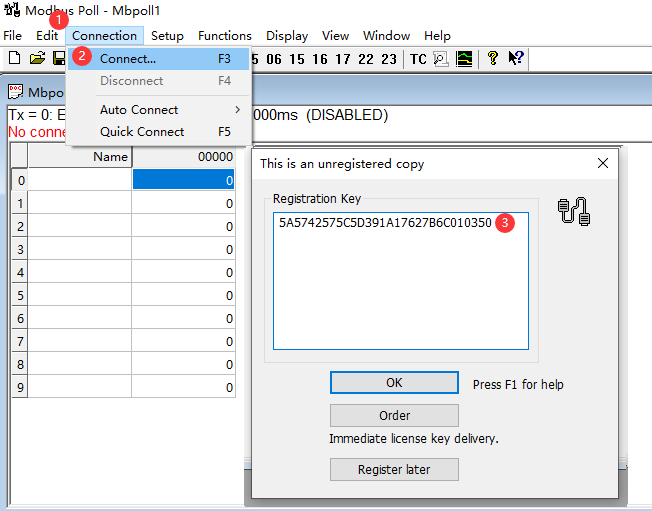Click the 00000 column header

click(183, 157)
